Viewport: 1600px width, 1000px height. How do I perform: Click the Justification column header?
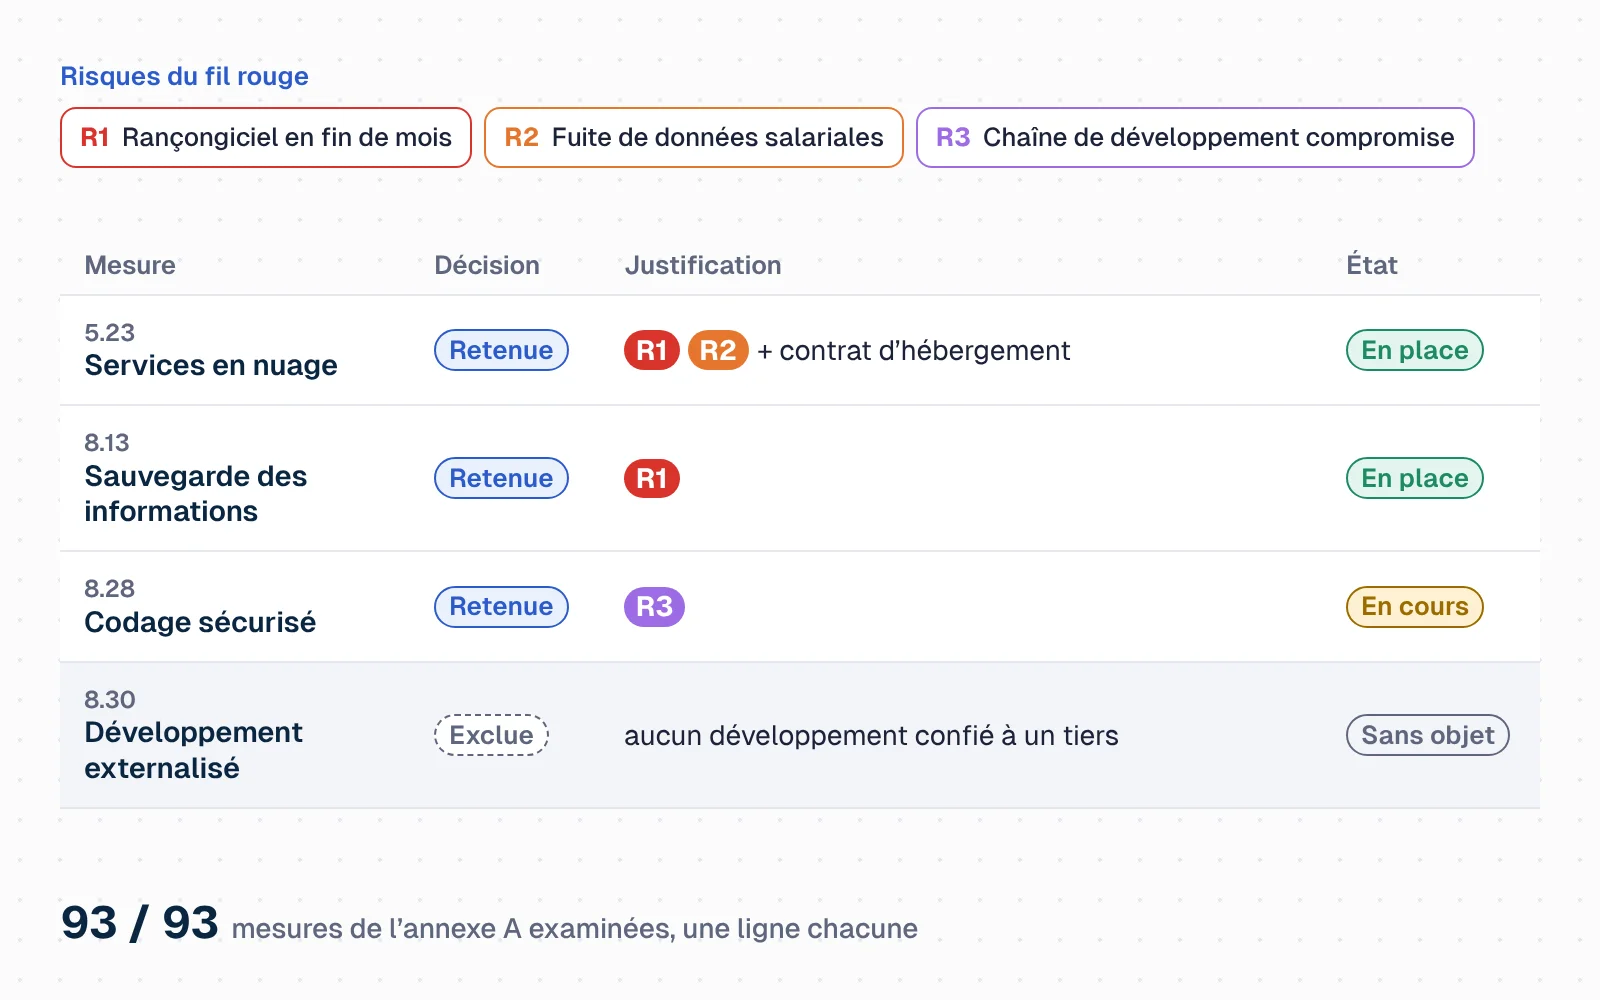pos(703,265)
